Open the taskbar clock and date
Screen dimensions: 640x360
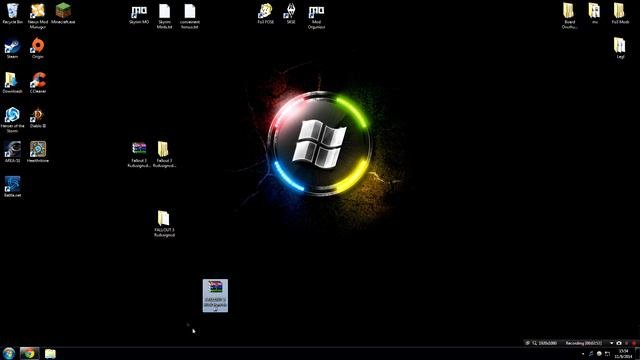coord(623,353)
